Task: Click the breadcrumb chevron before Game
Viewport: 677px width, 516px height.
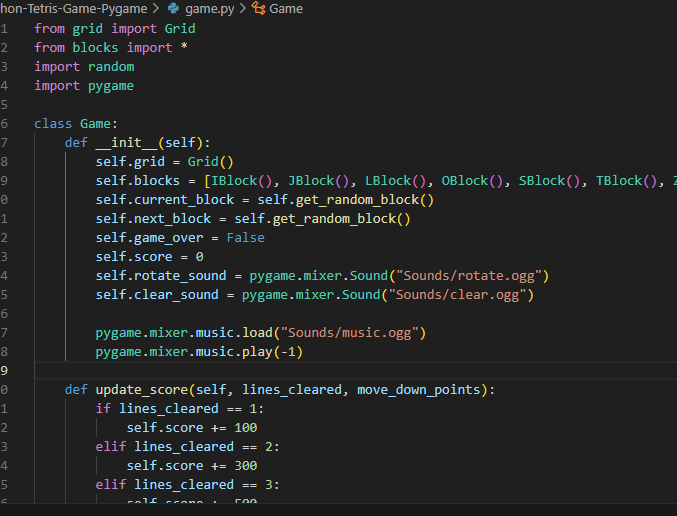Action: (x=242, y=9)
